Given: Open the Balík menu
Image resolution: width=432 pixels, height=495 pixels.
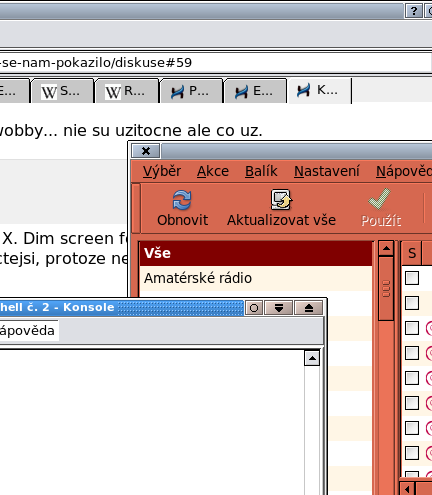Looking at the screenshot, I should (261, 171).
